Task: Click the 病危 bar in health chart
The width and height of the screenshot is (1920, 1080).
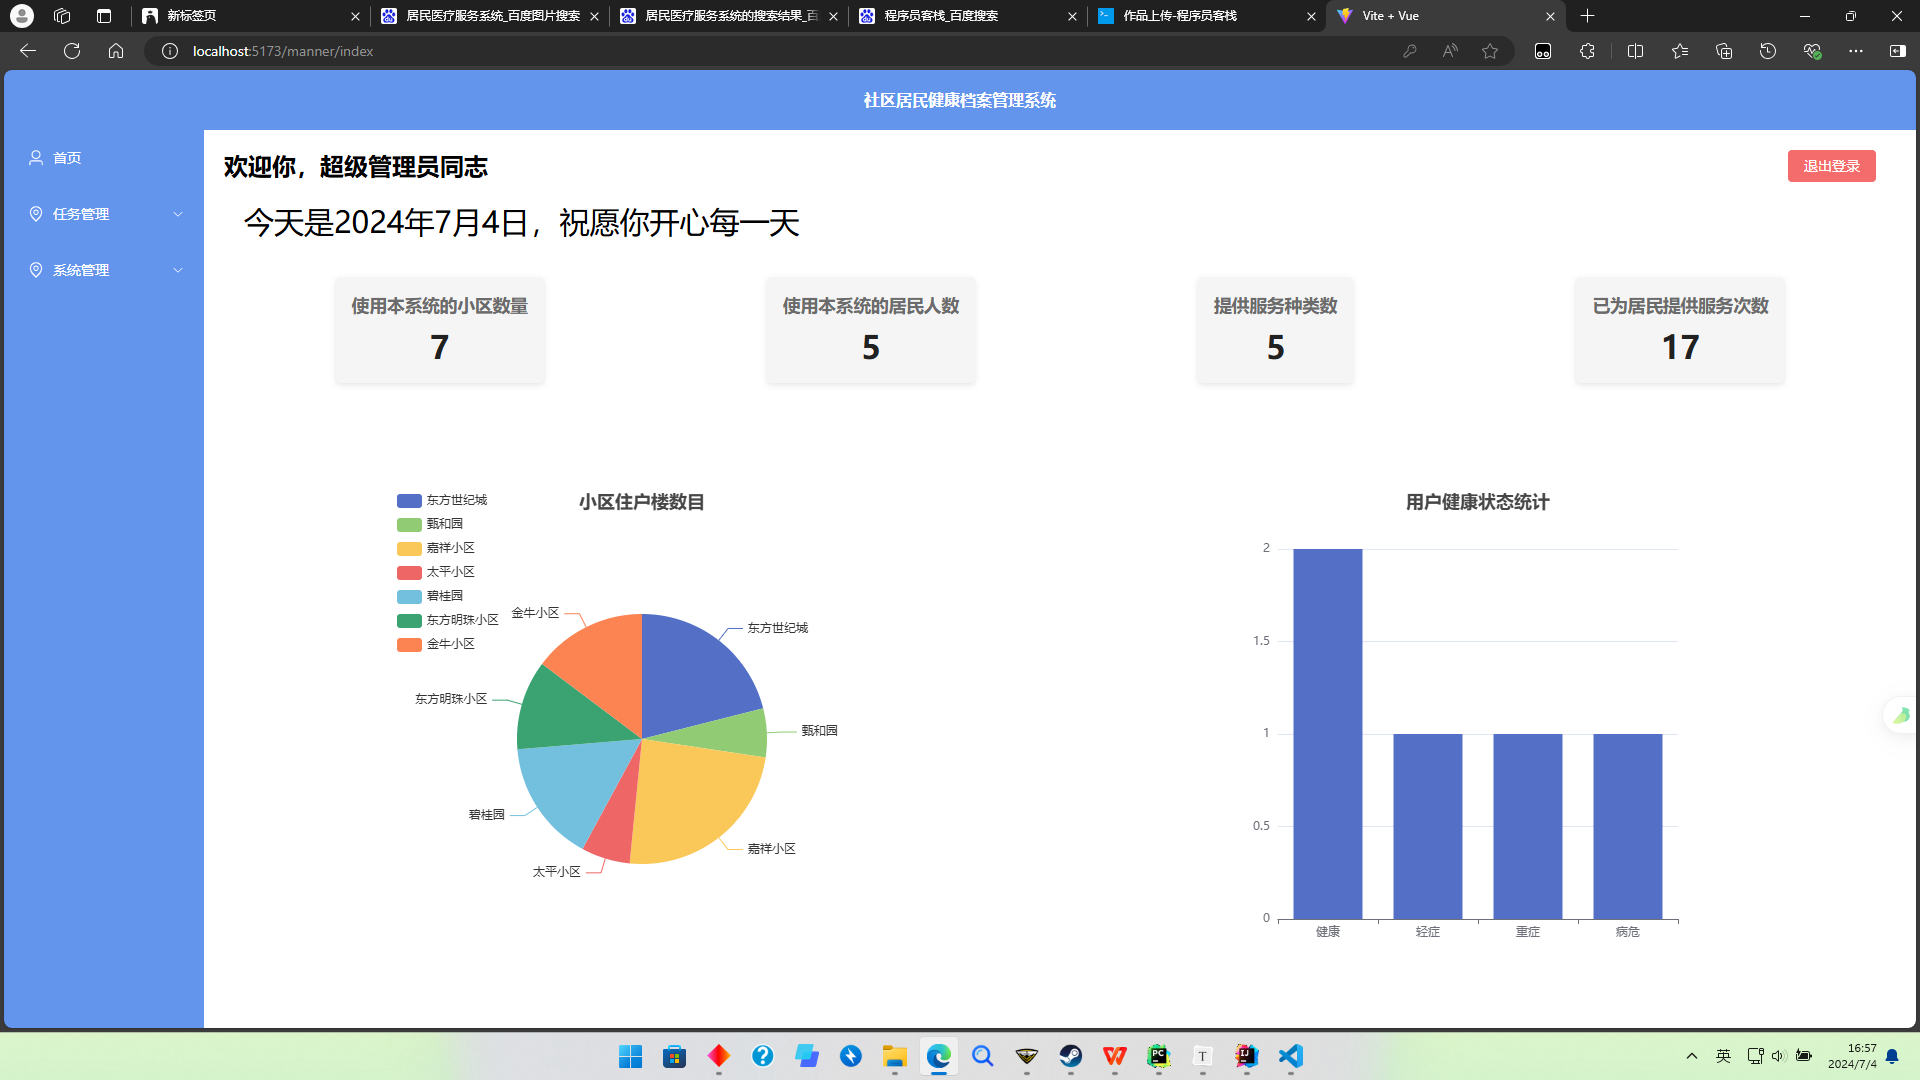Action: [x=1627, y=826]
